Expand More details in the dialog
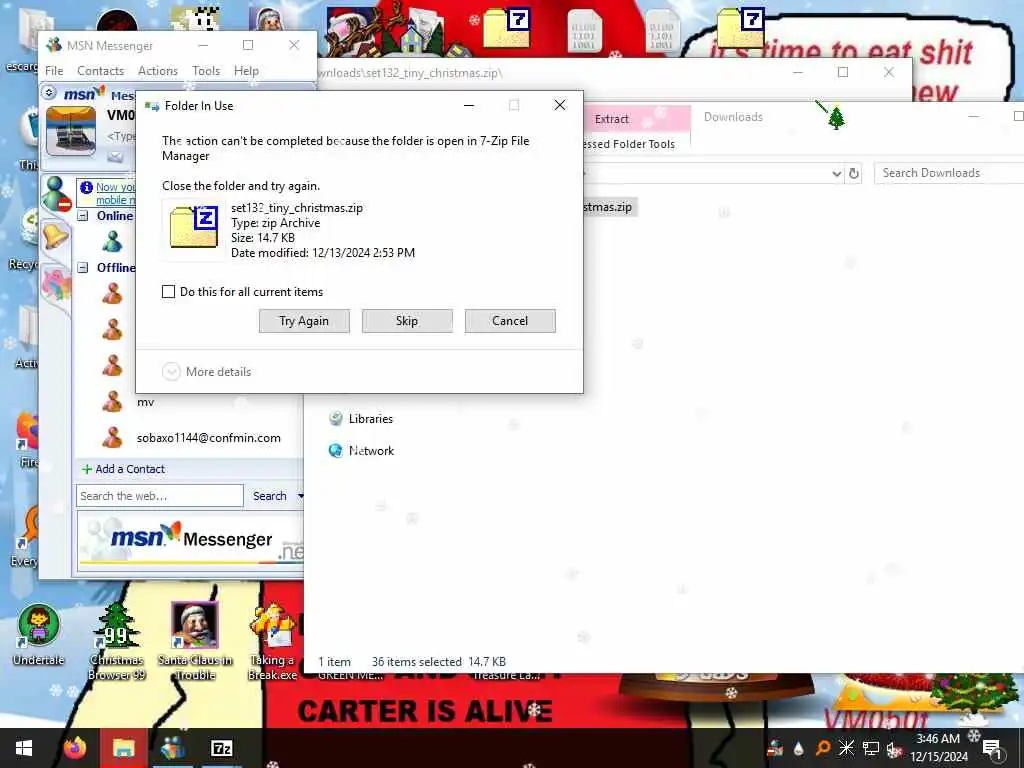Screen dimensions: 1024x768 [x=206, y=372]
